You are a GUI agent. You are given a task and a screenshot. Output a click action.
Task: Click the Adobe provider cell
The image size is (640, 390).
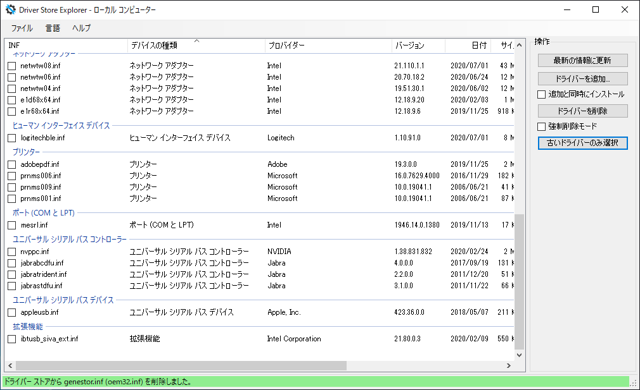tap(278, 164)
